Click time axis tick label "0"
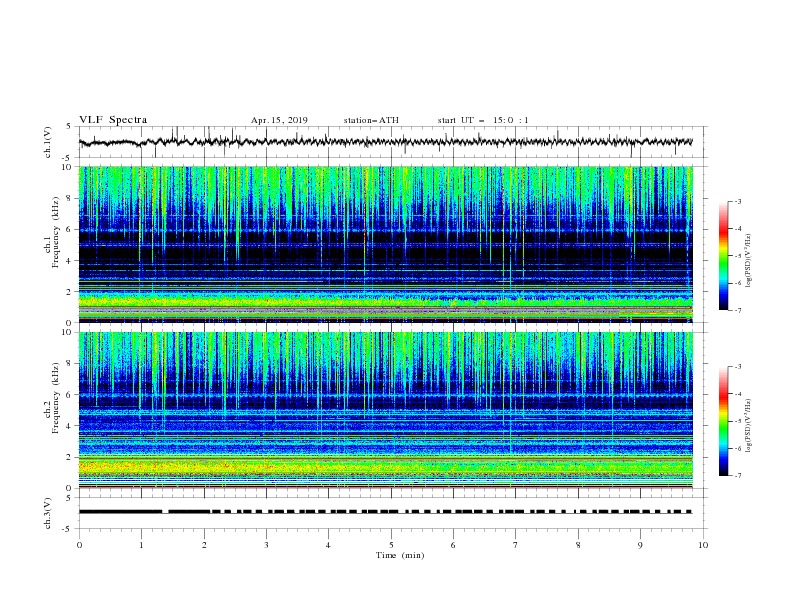Image resolution: width=792 pixels, height=612 pixels. pyautogui.click(x=79, y=545)
